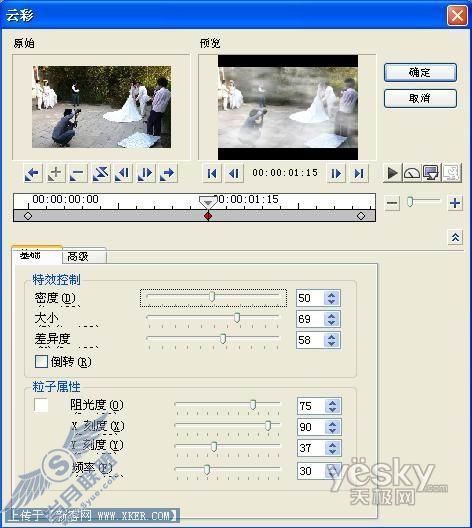Zoom out the timeline with minus

click(x=392, y=203)
